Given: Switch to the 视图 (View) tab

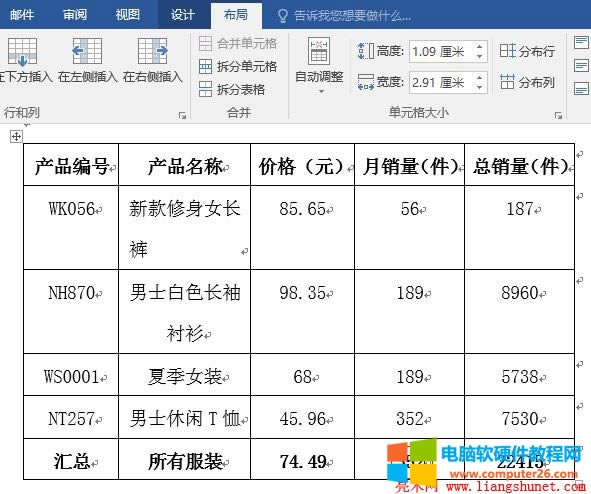Looking at the screenshot, I should click(x=128, y=15).
